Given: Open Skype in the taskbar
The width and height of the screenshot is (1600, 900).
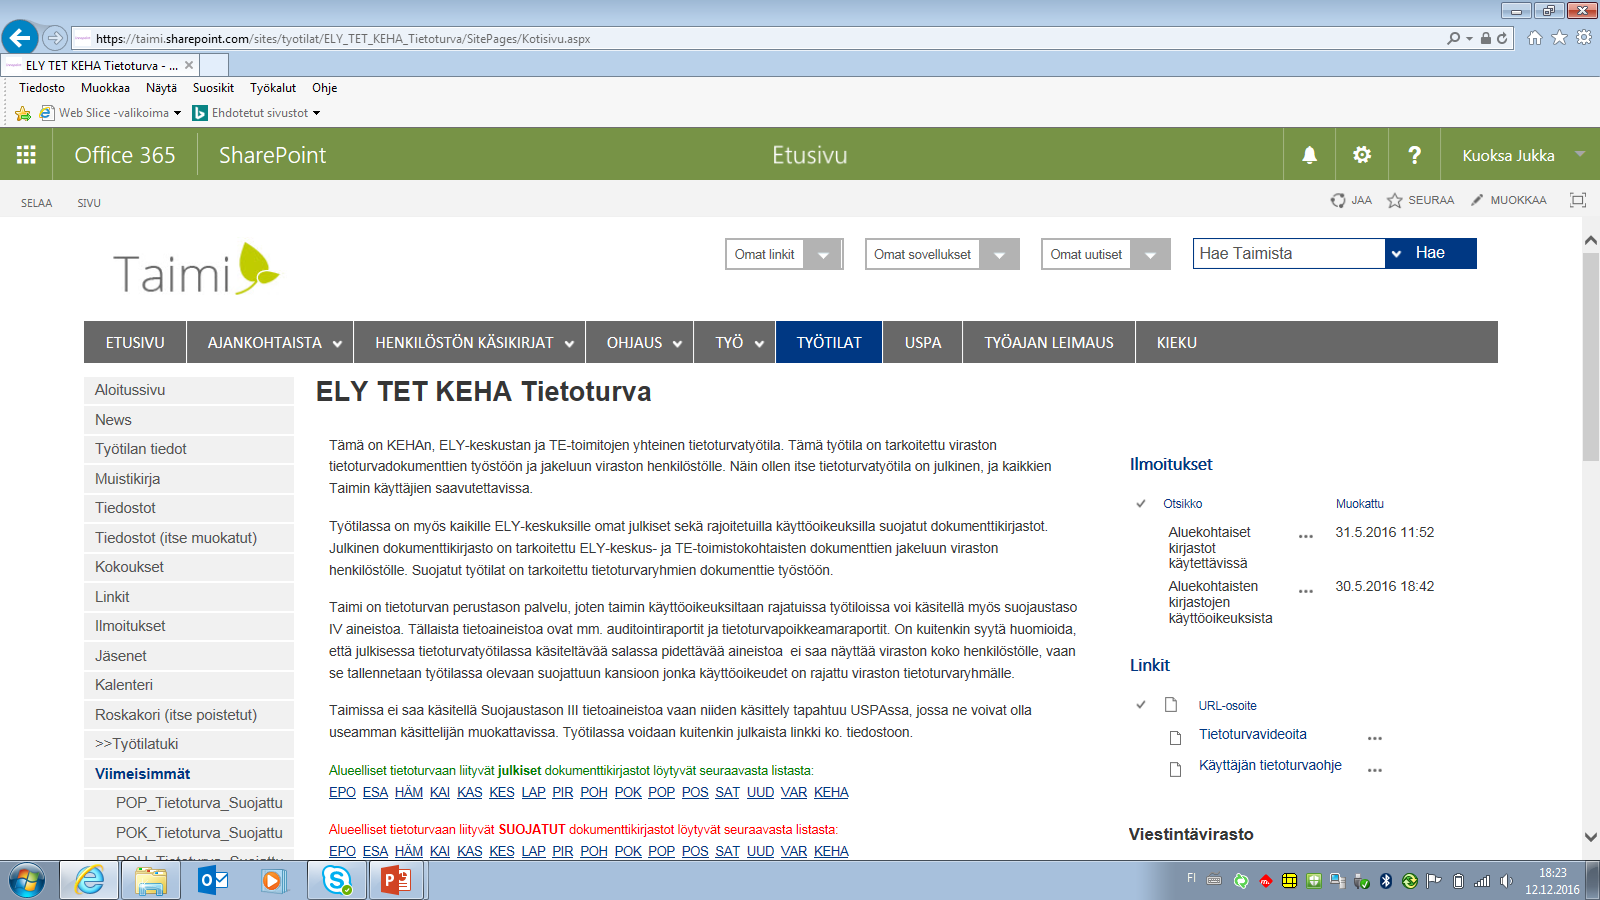Looking at the screenshot, I should tap(337, 880).
